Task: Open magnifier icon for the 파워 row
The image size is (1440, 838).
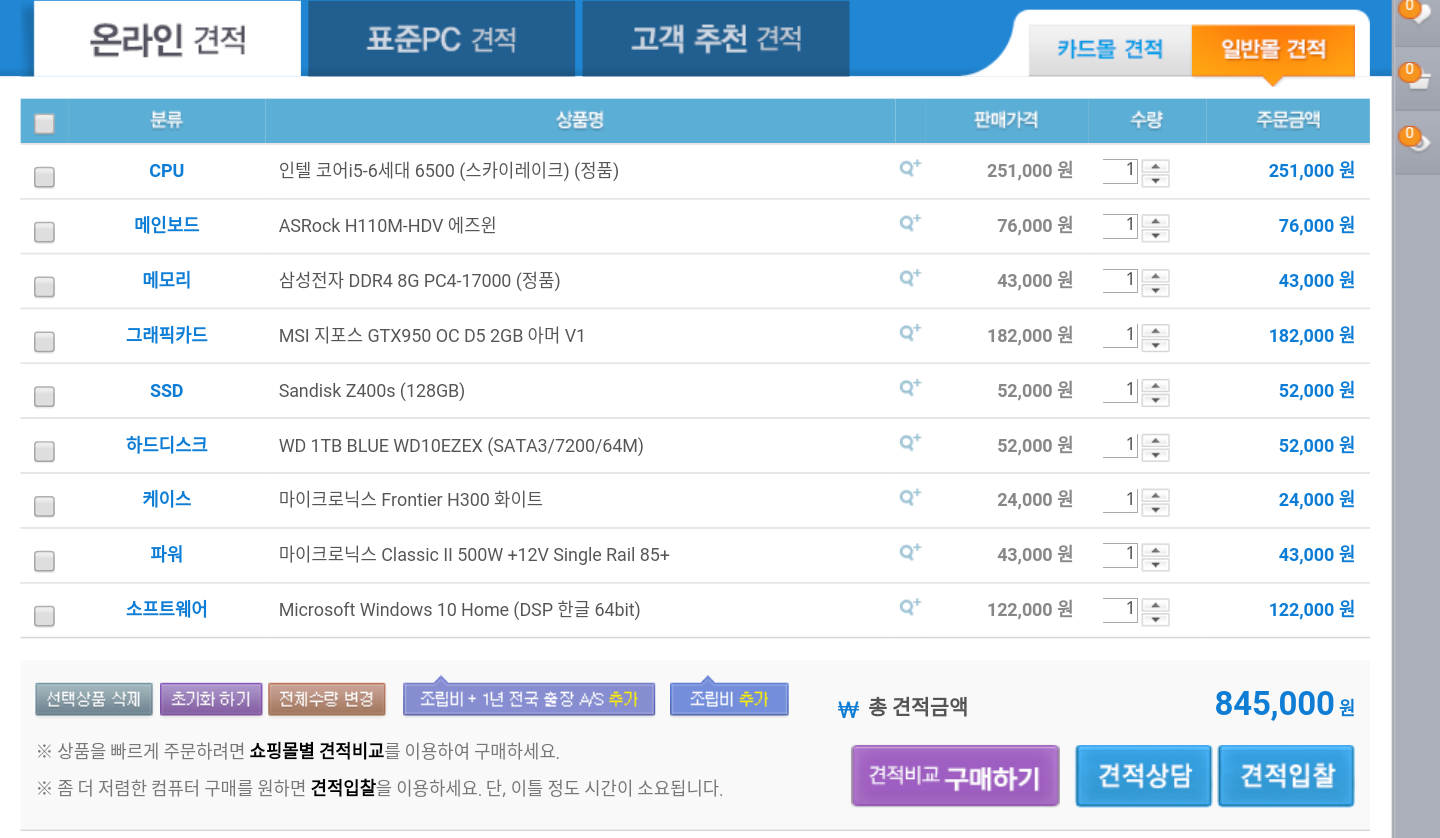Action: click(x=909, y=553)
